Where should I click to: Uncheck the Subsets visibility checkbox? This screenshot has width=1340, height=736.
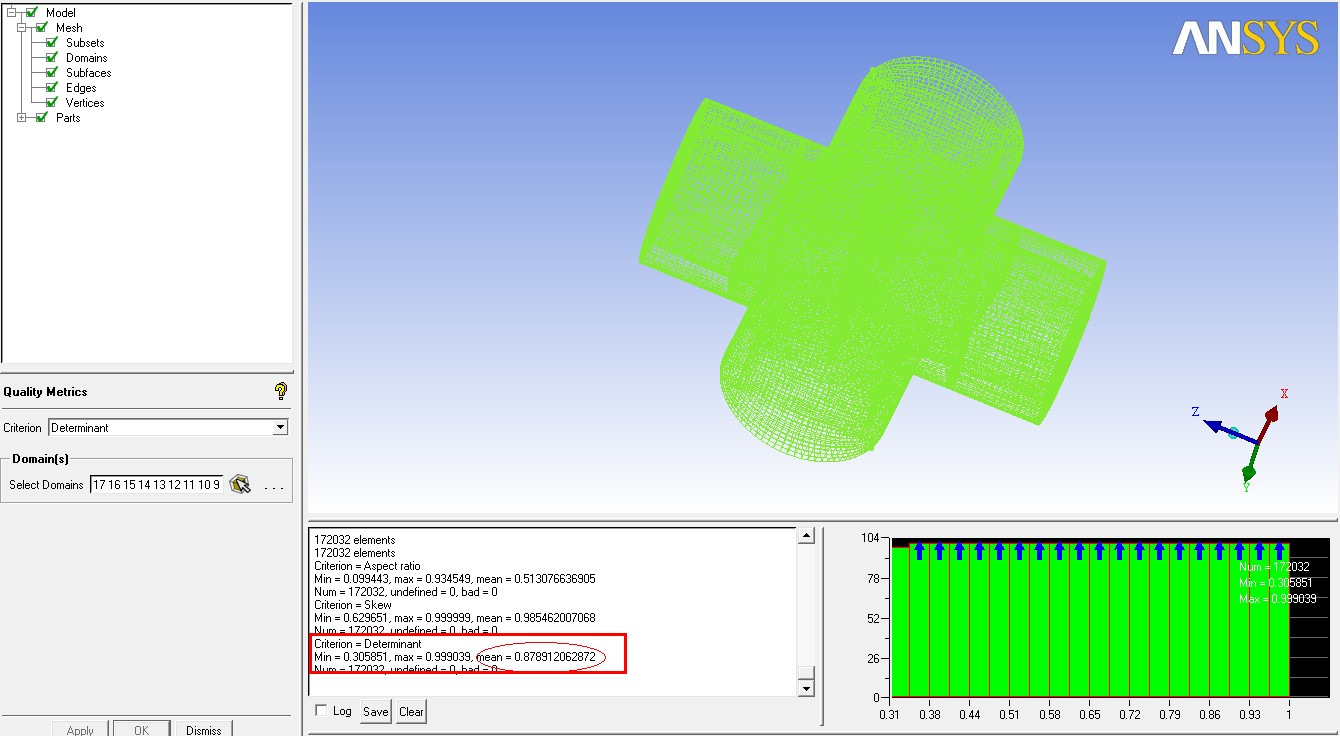tap(52, 43)
